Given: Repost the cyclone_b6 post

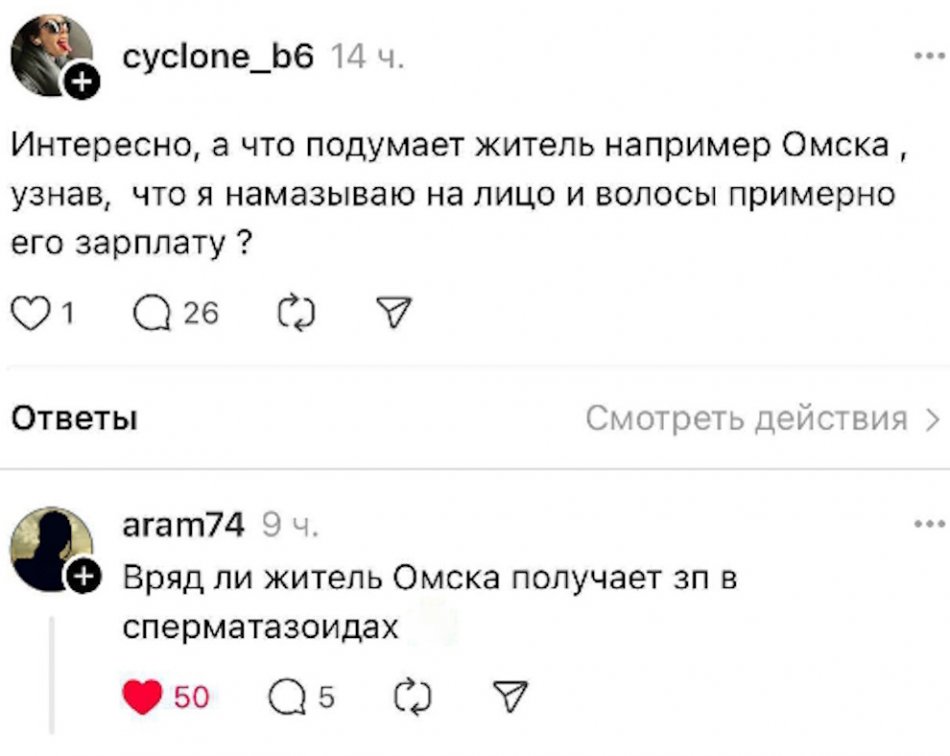Looking at the screenshot, I should pos(297,313).
